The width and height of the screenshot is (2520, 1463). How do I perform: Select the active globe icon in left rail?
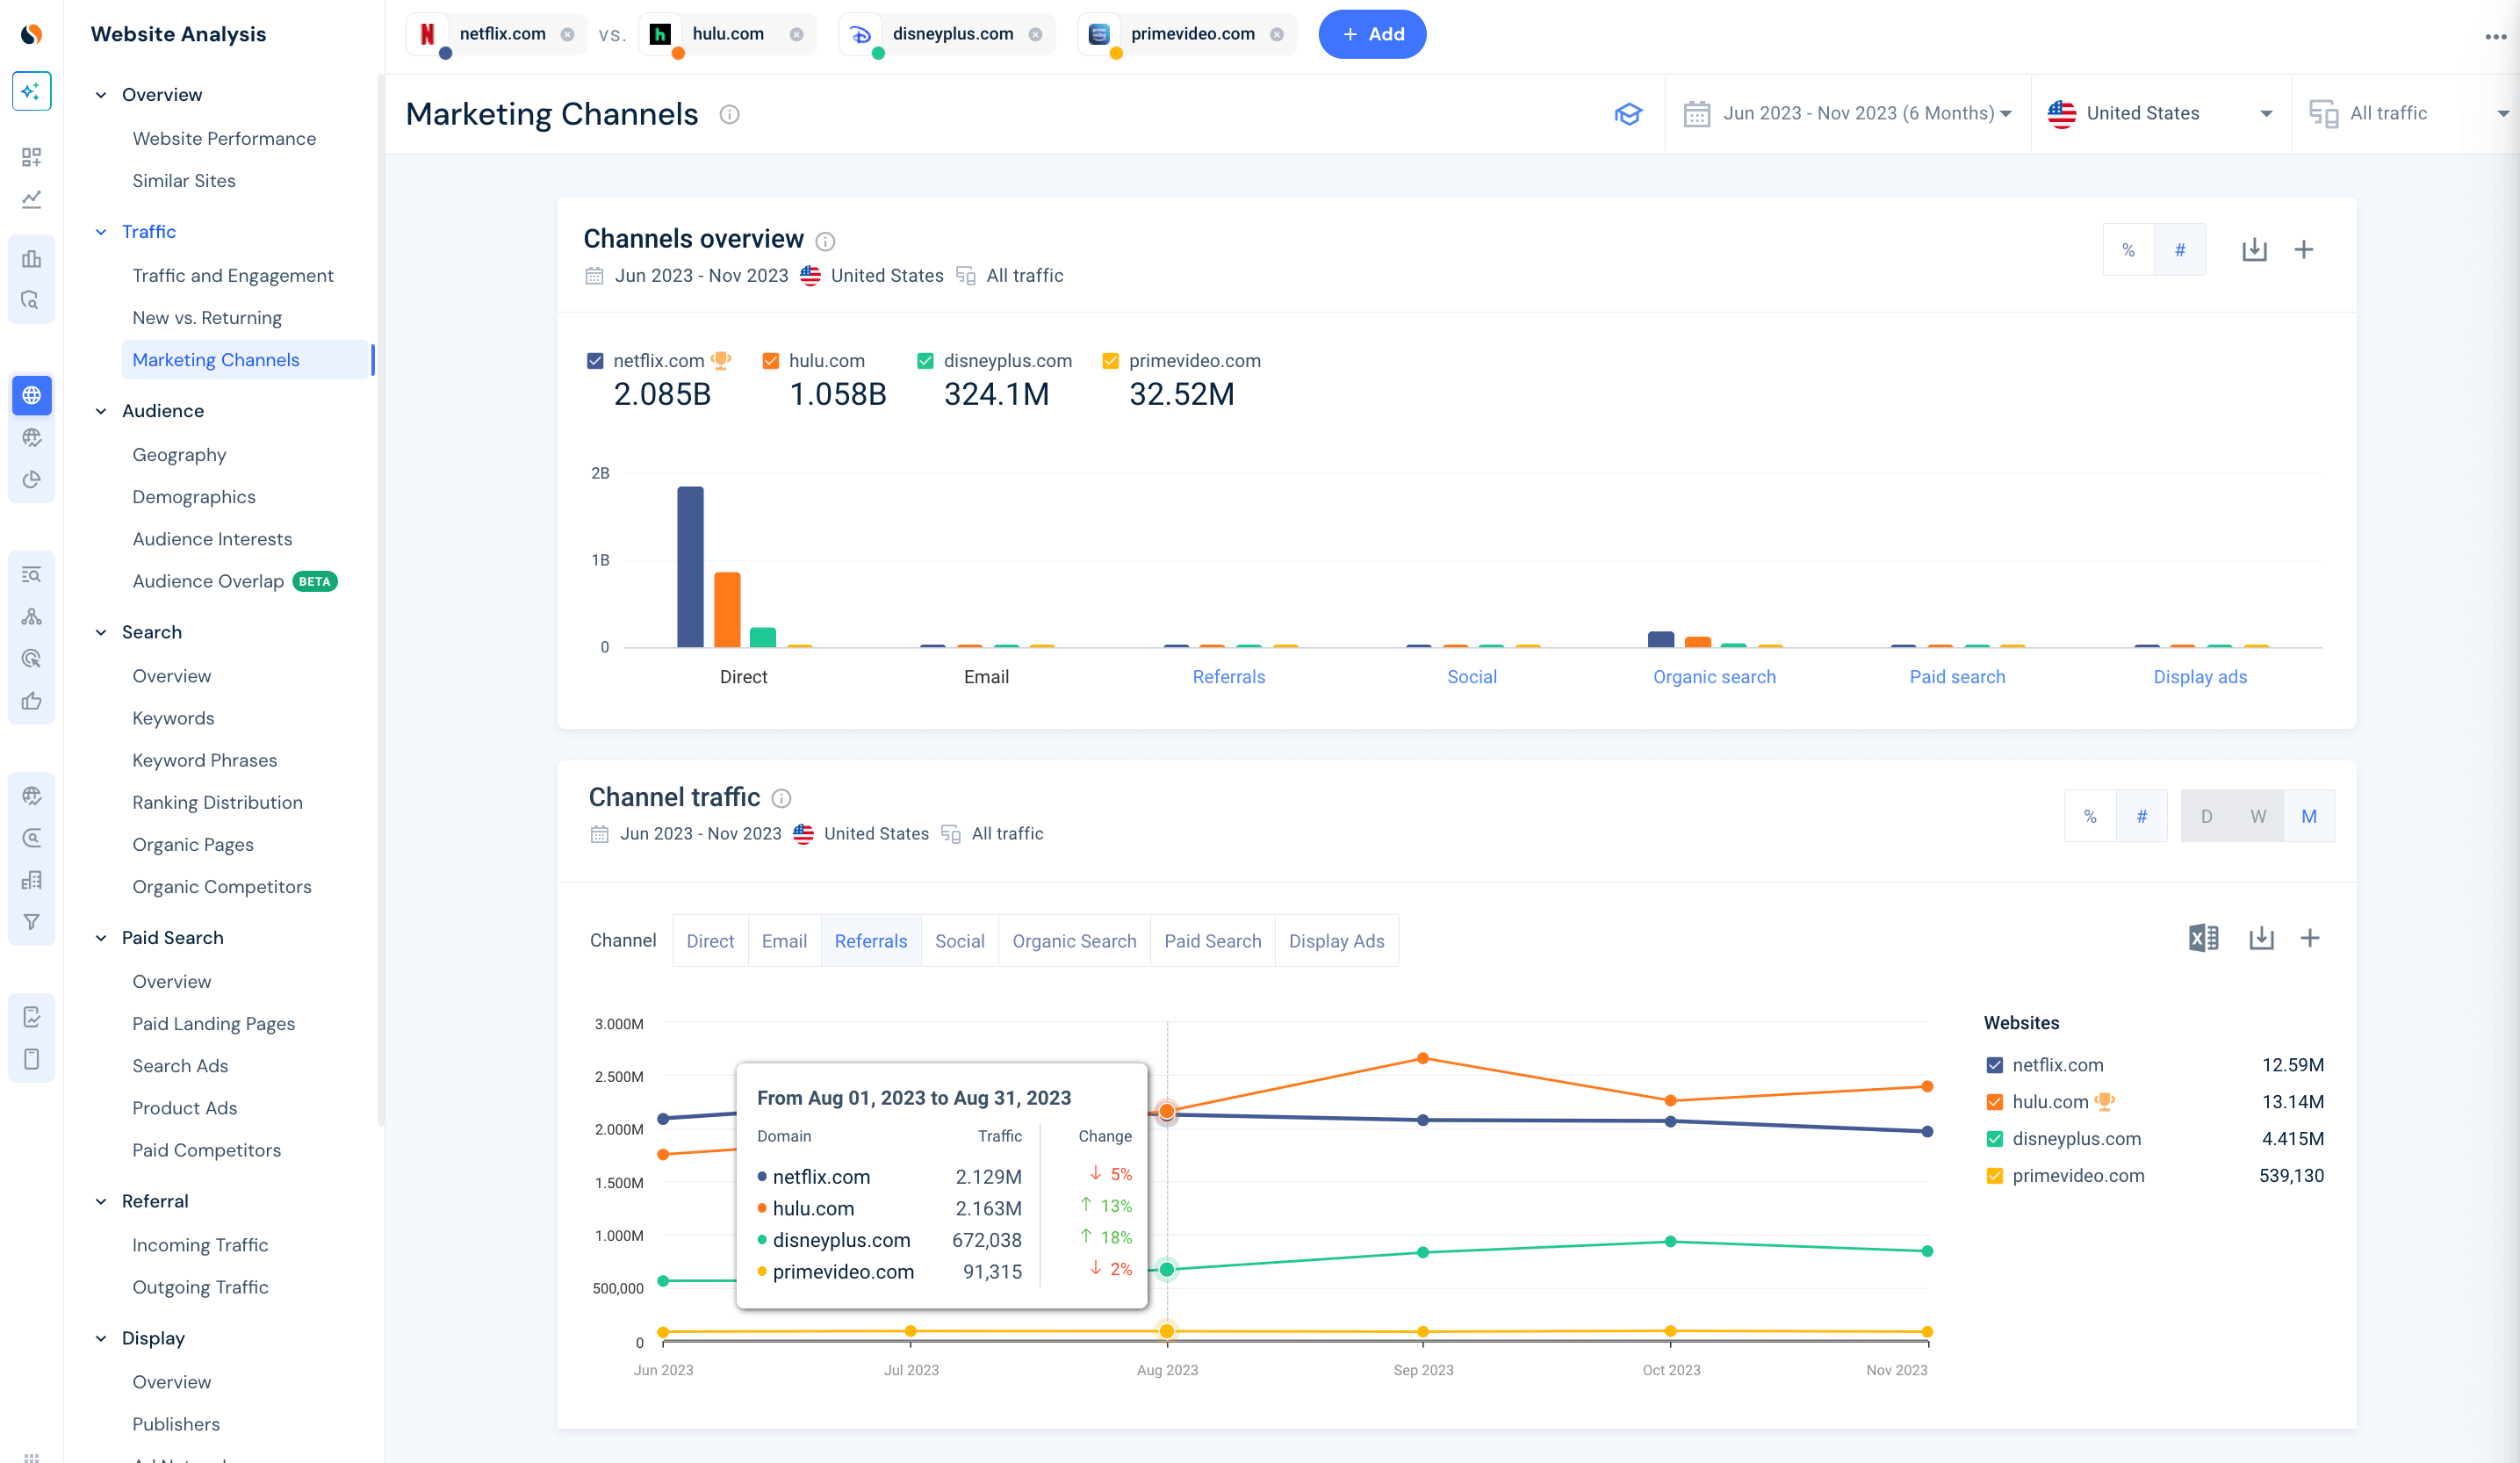32,395
